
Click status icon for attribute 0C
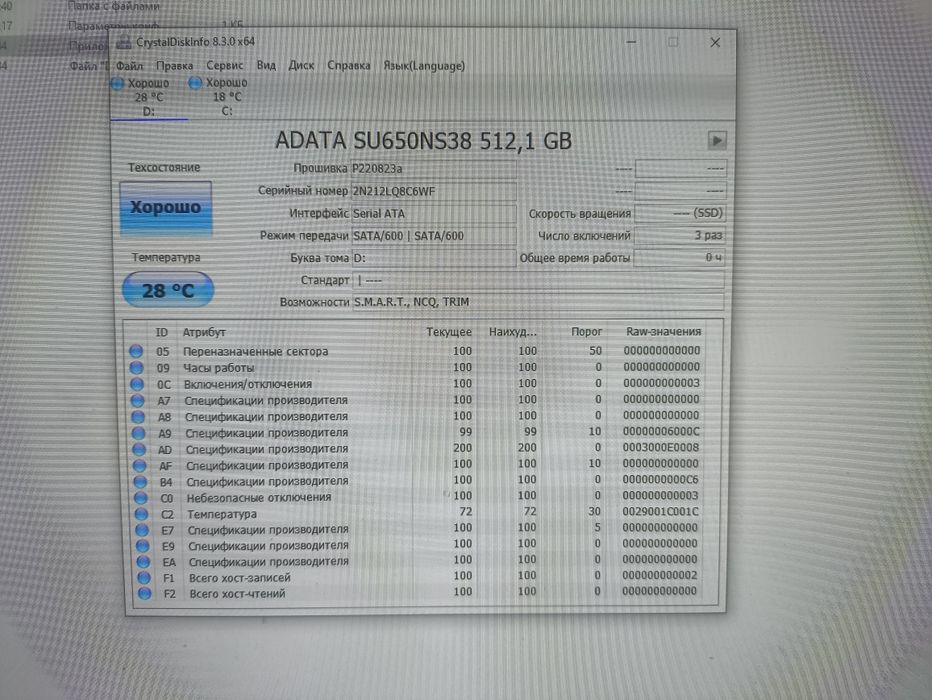point(137,384)
